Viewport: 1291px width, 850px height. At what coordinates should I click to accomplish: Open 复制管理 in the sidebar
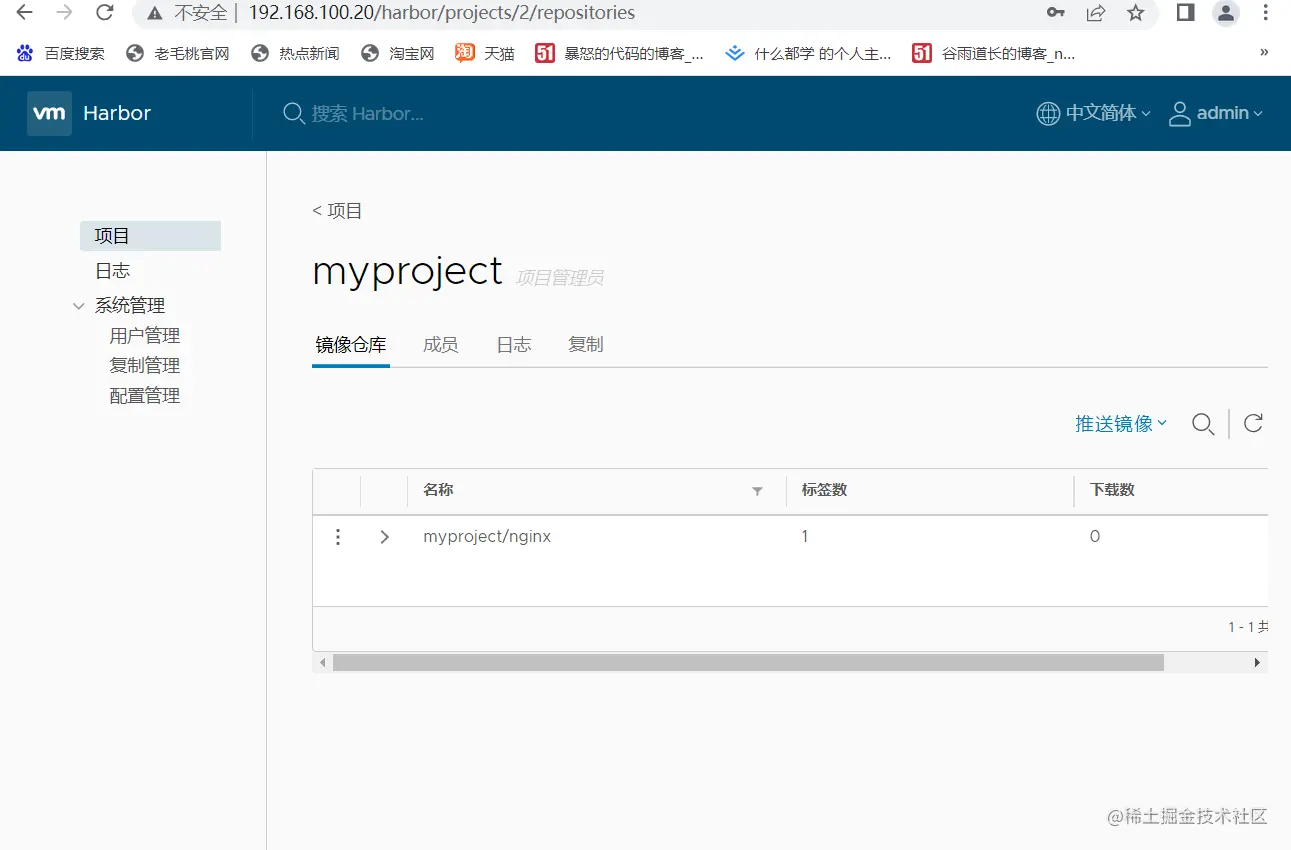(x=145, y=366)
